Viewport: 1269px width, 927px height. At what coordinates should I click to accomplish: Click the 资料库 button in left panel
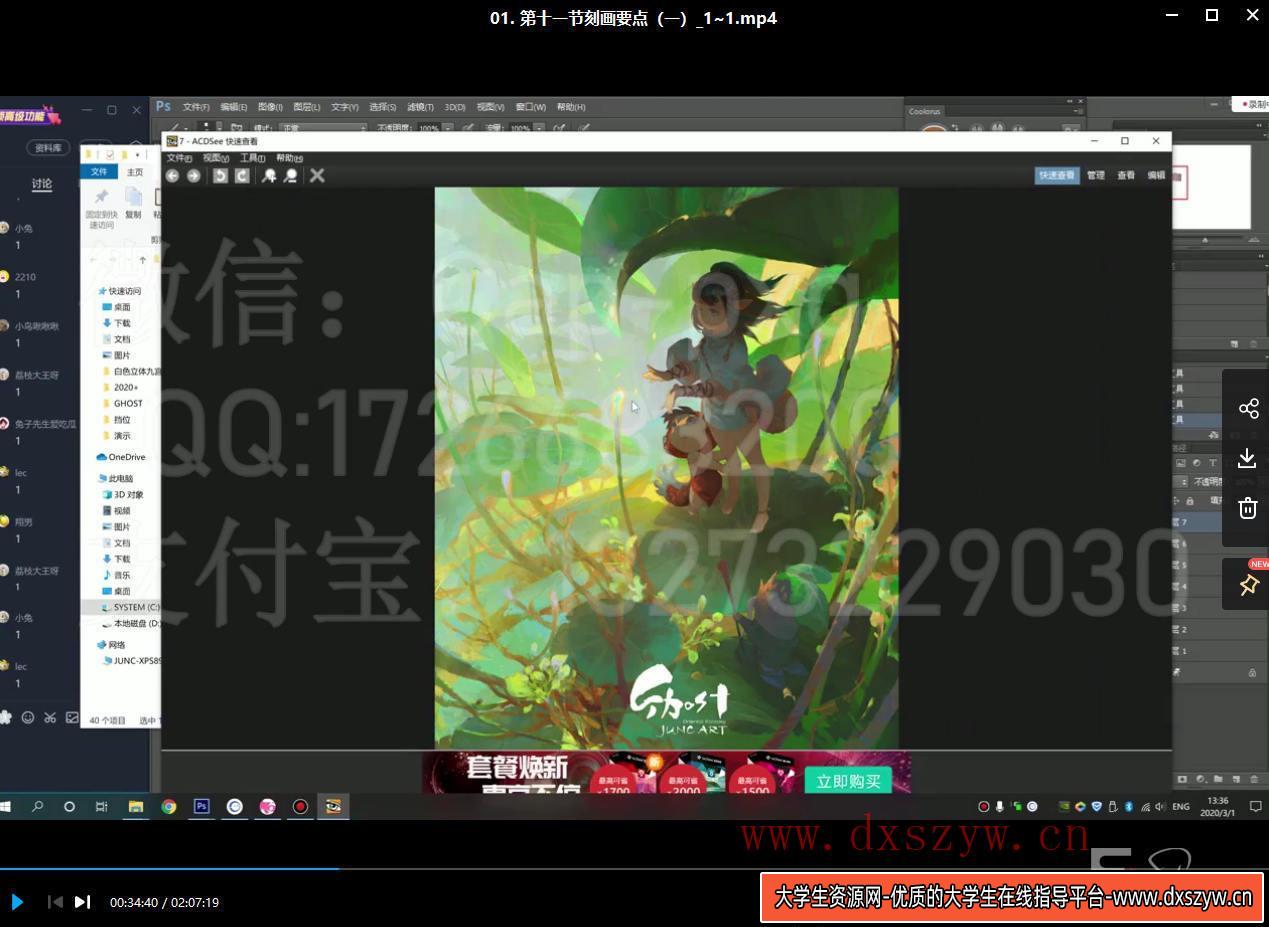(48, 148)
